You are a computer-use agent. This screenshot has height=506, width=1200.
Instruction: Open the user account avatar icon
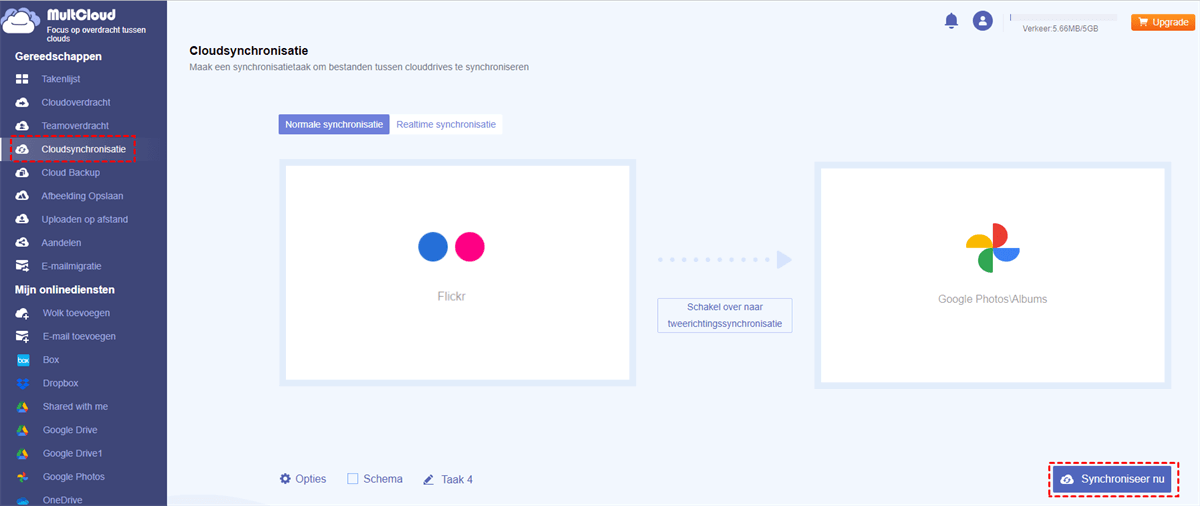tap(983, 21)
